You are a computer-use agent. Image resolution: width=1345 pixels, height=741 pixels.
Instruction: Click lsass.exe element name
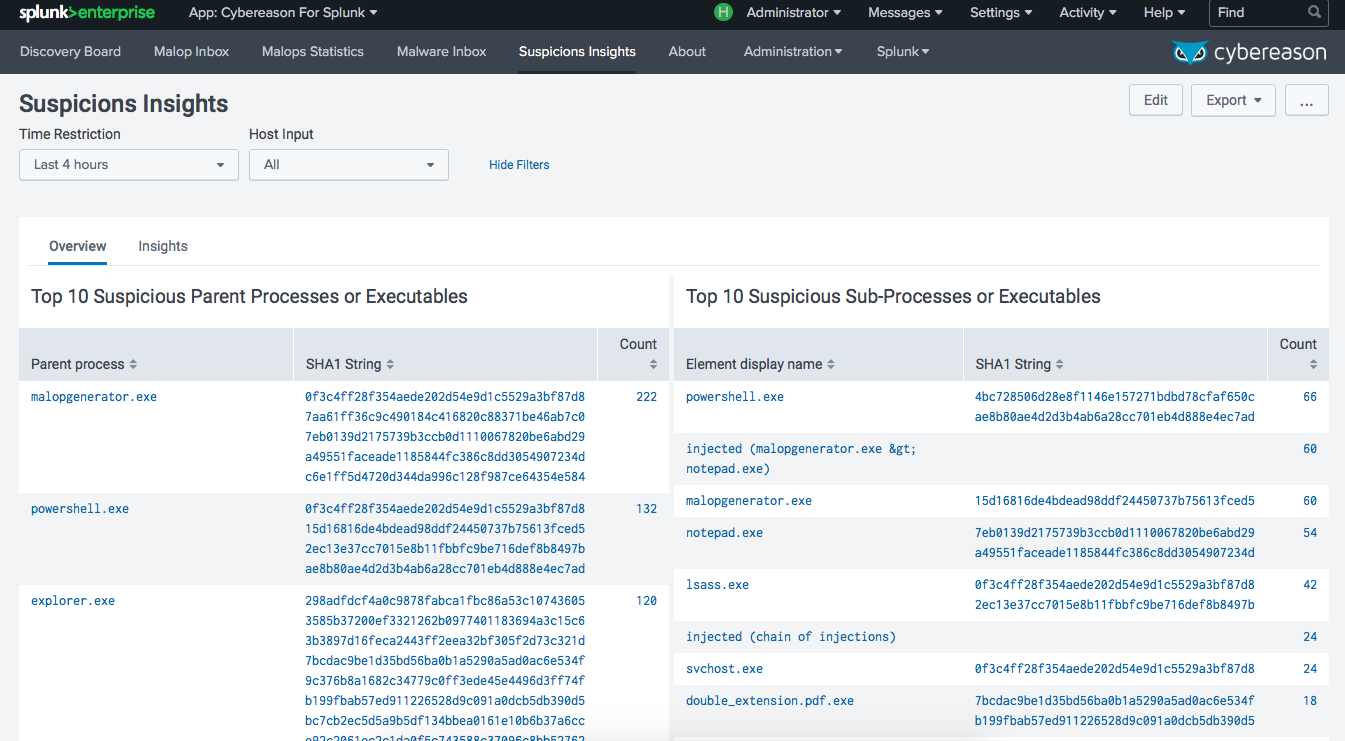(x=717, y=585)
